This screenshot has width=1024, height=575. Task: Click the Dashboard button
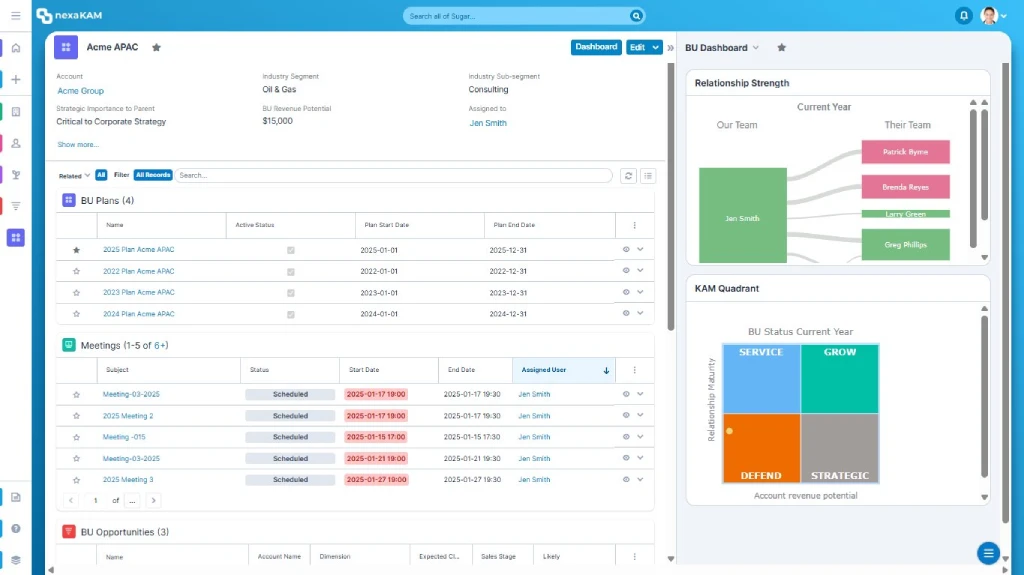point(596,47)
